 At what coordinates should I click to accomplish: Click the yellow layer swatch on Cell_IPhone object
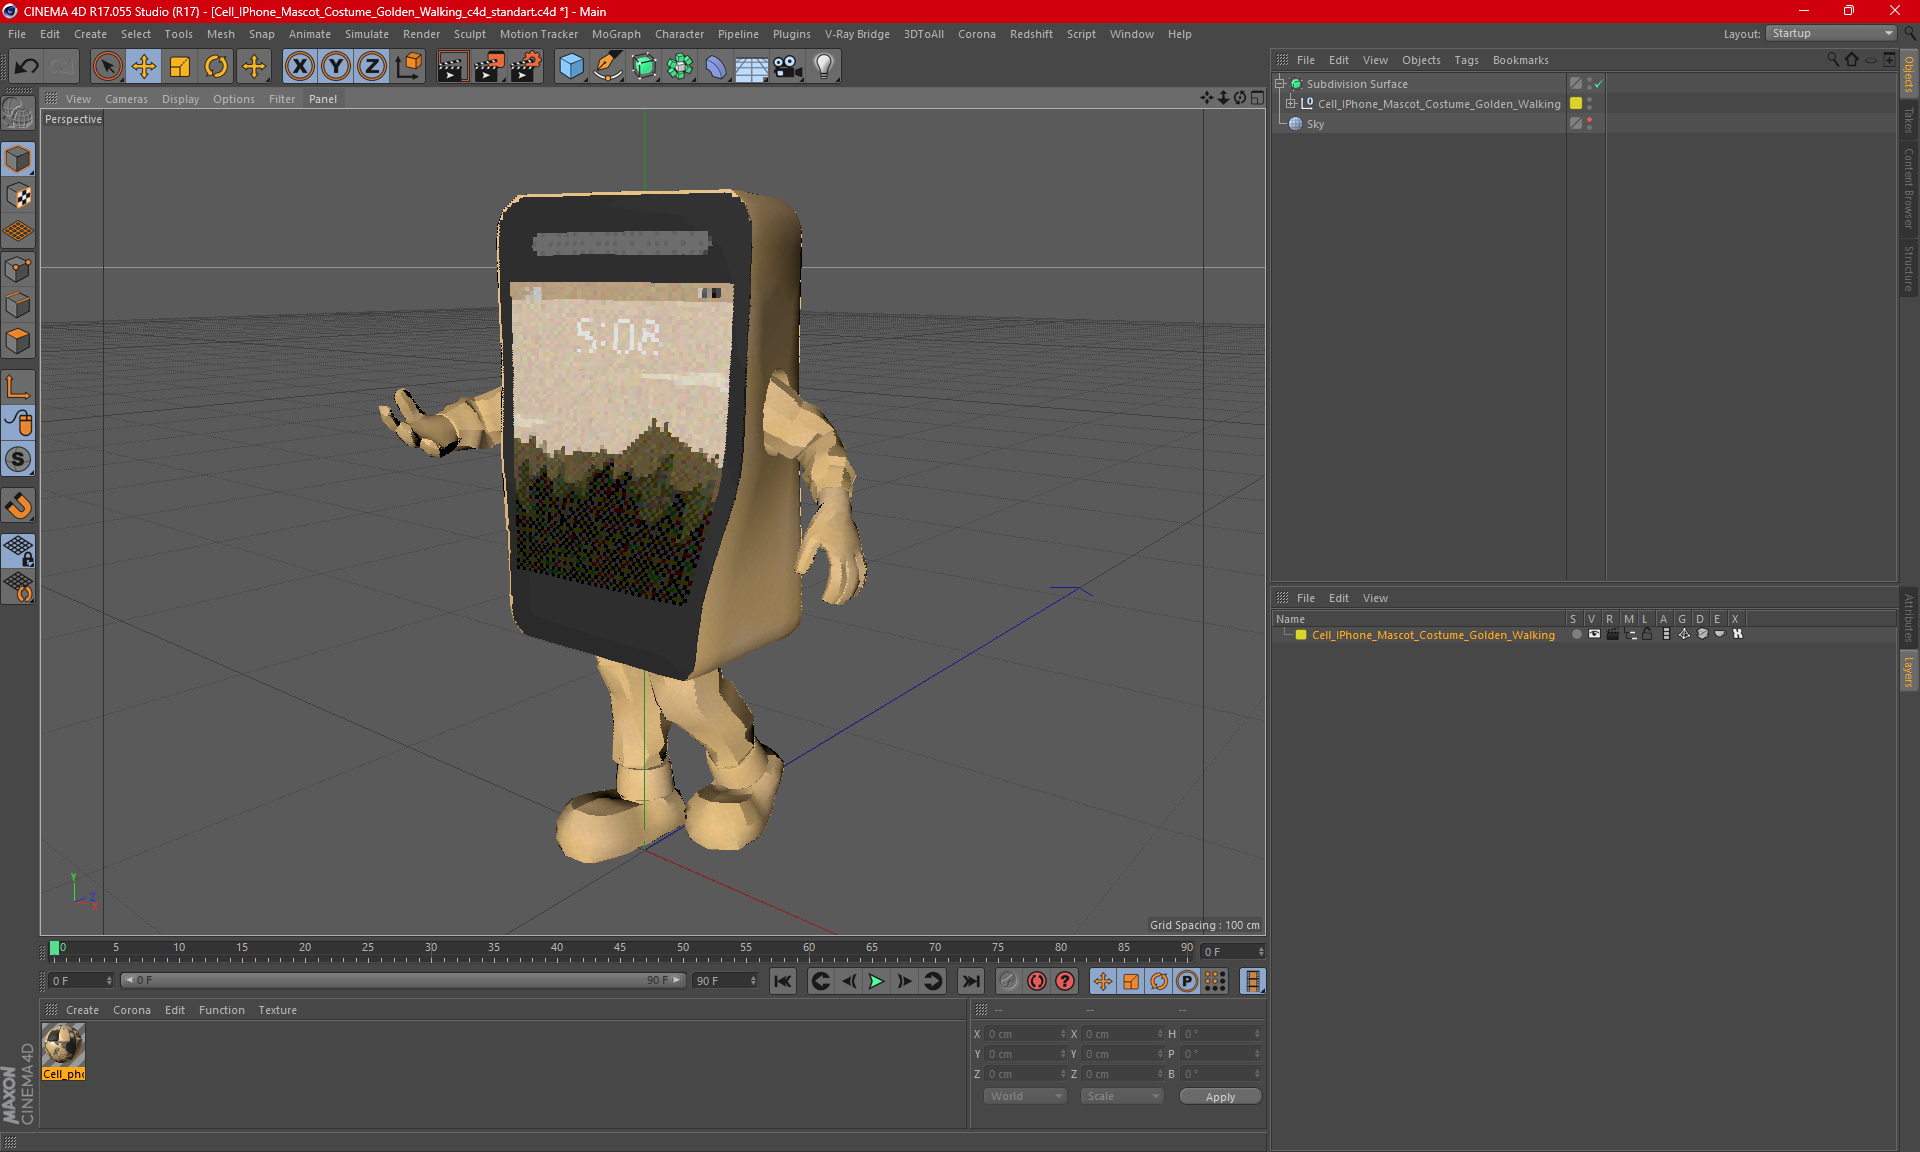1576,104
